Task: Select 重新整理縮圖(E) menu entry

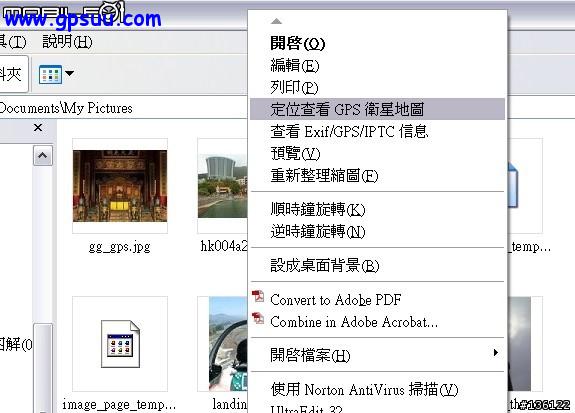Action: tap(377, 175)
